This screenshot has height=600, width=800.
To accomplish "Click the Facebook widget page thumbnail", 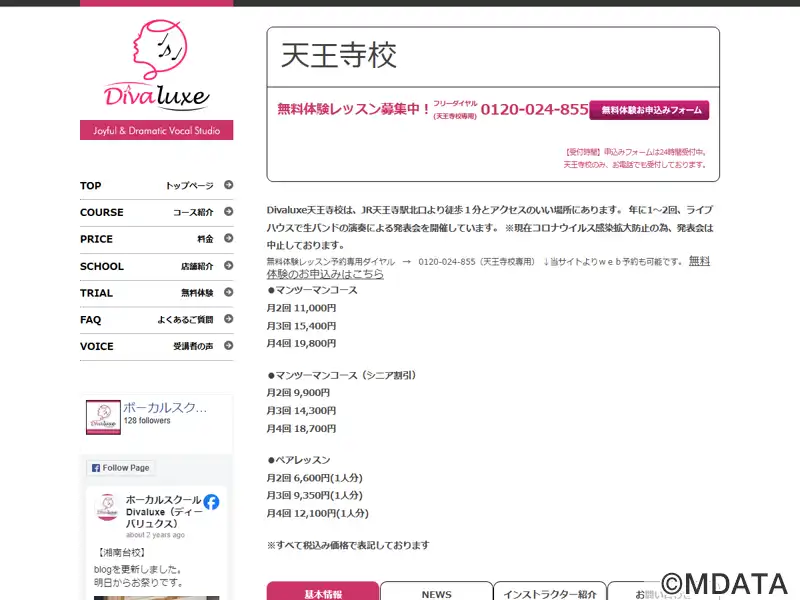I will [x=104, y=417].
